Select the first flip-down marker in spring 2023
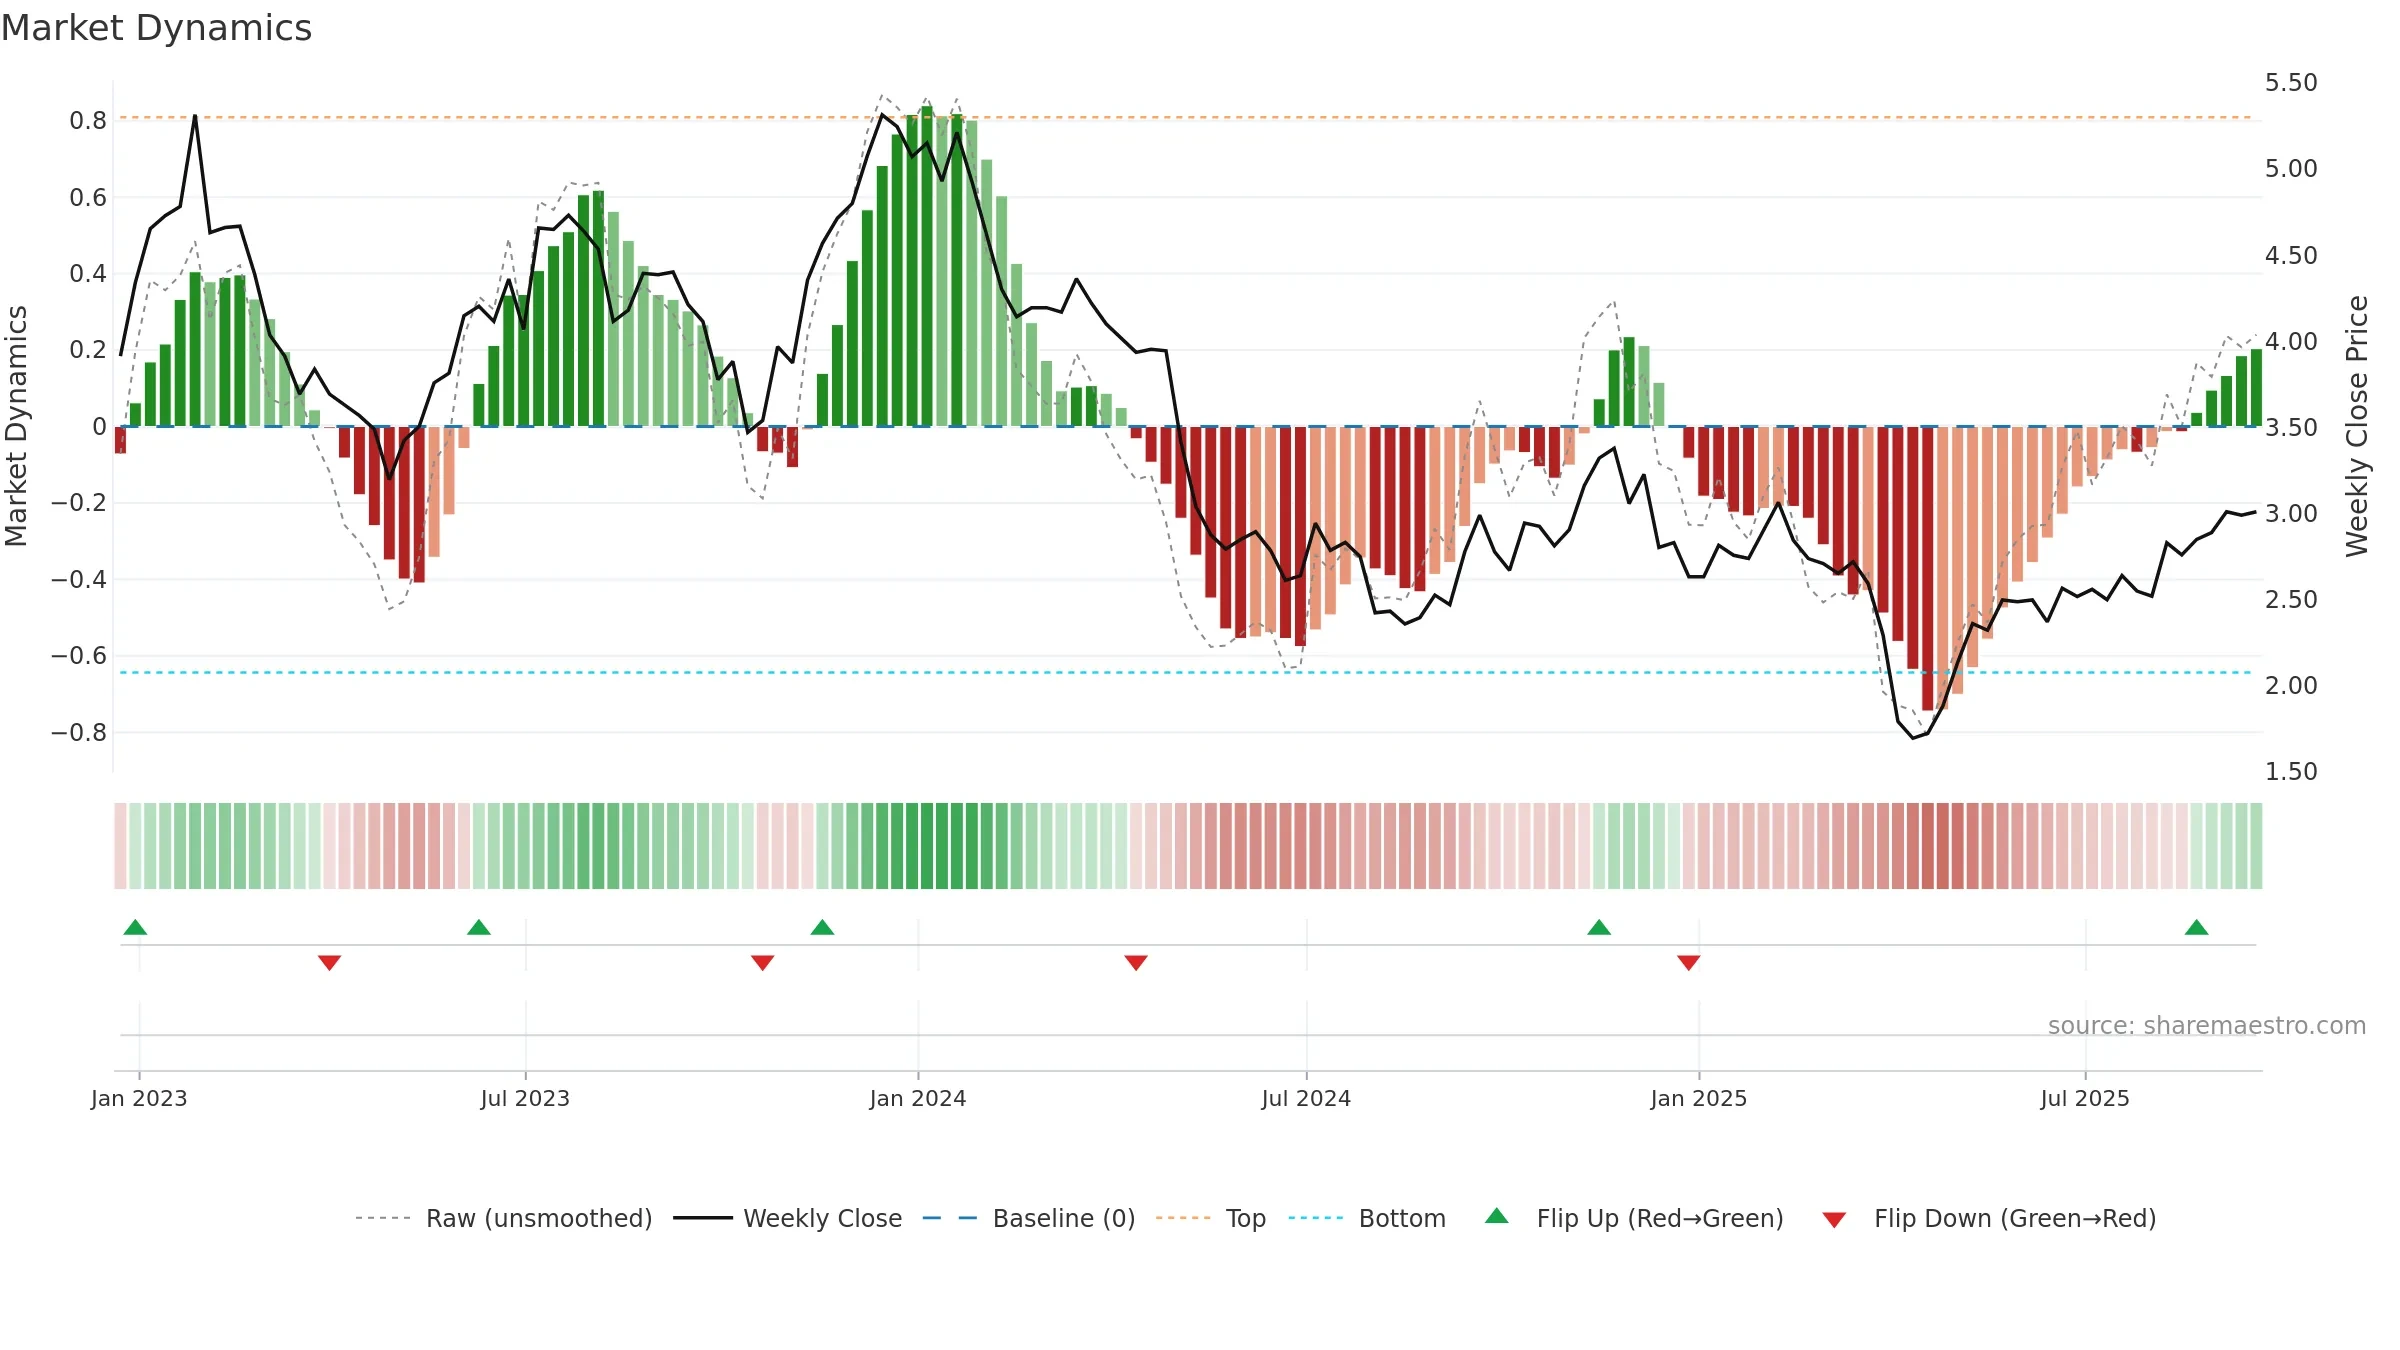This screenshot has height=1350, width=2400. 330,963
